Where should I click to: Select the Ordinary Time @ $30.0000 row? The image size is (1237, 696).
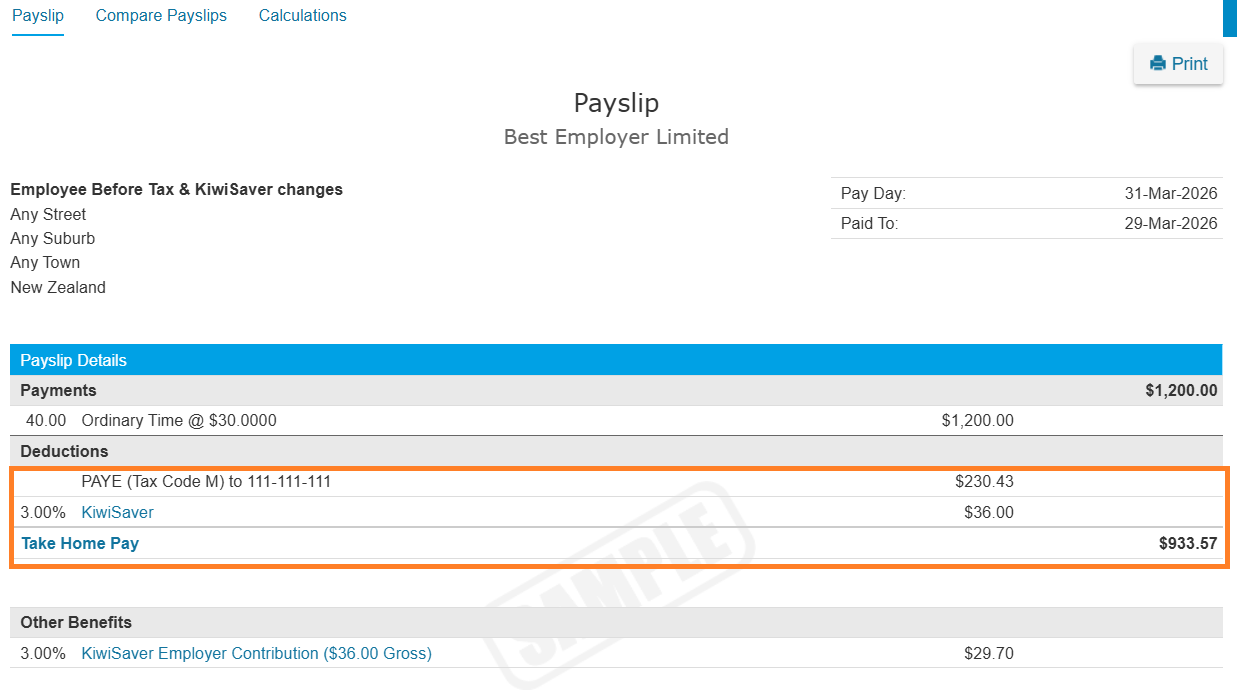(179, 421)
